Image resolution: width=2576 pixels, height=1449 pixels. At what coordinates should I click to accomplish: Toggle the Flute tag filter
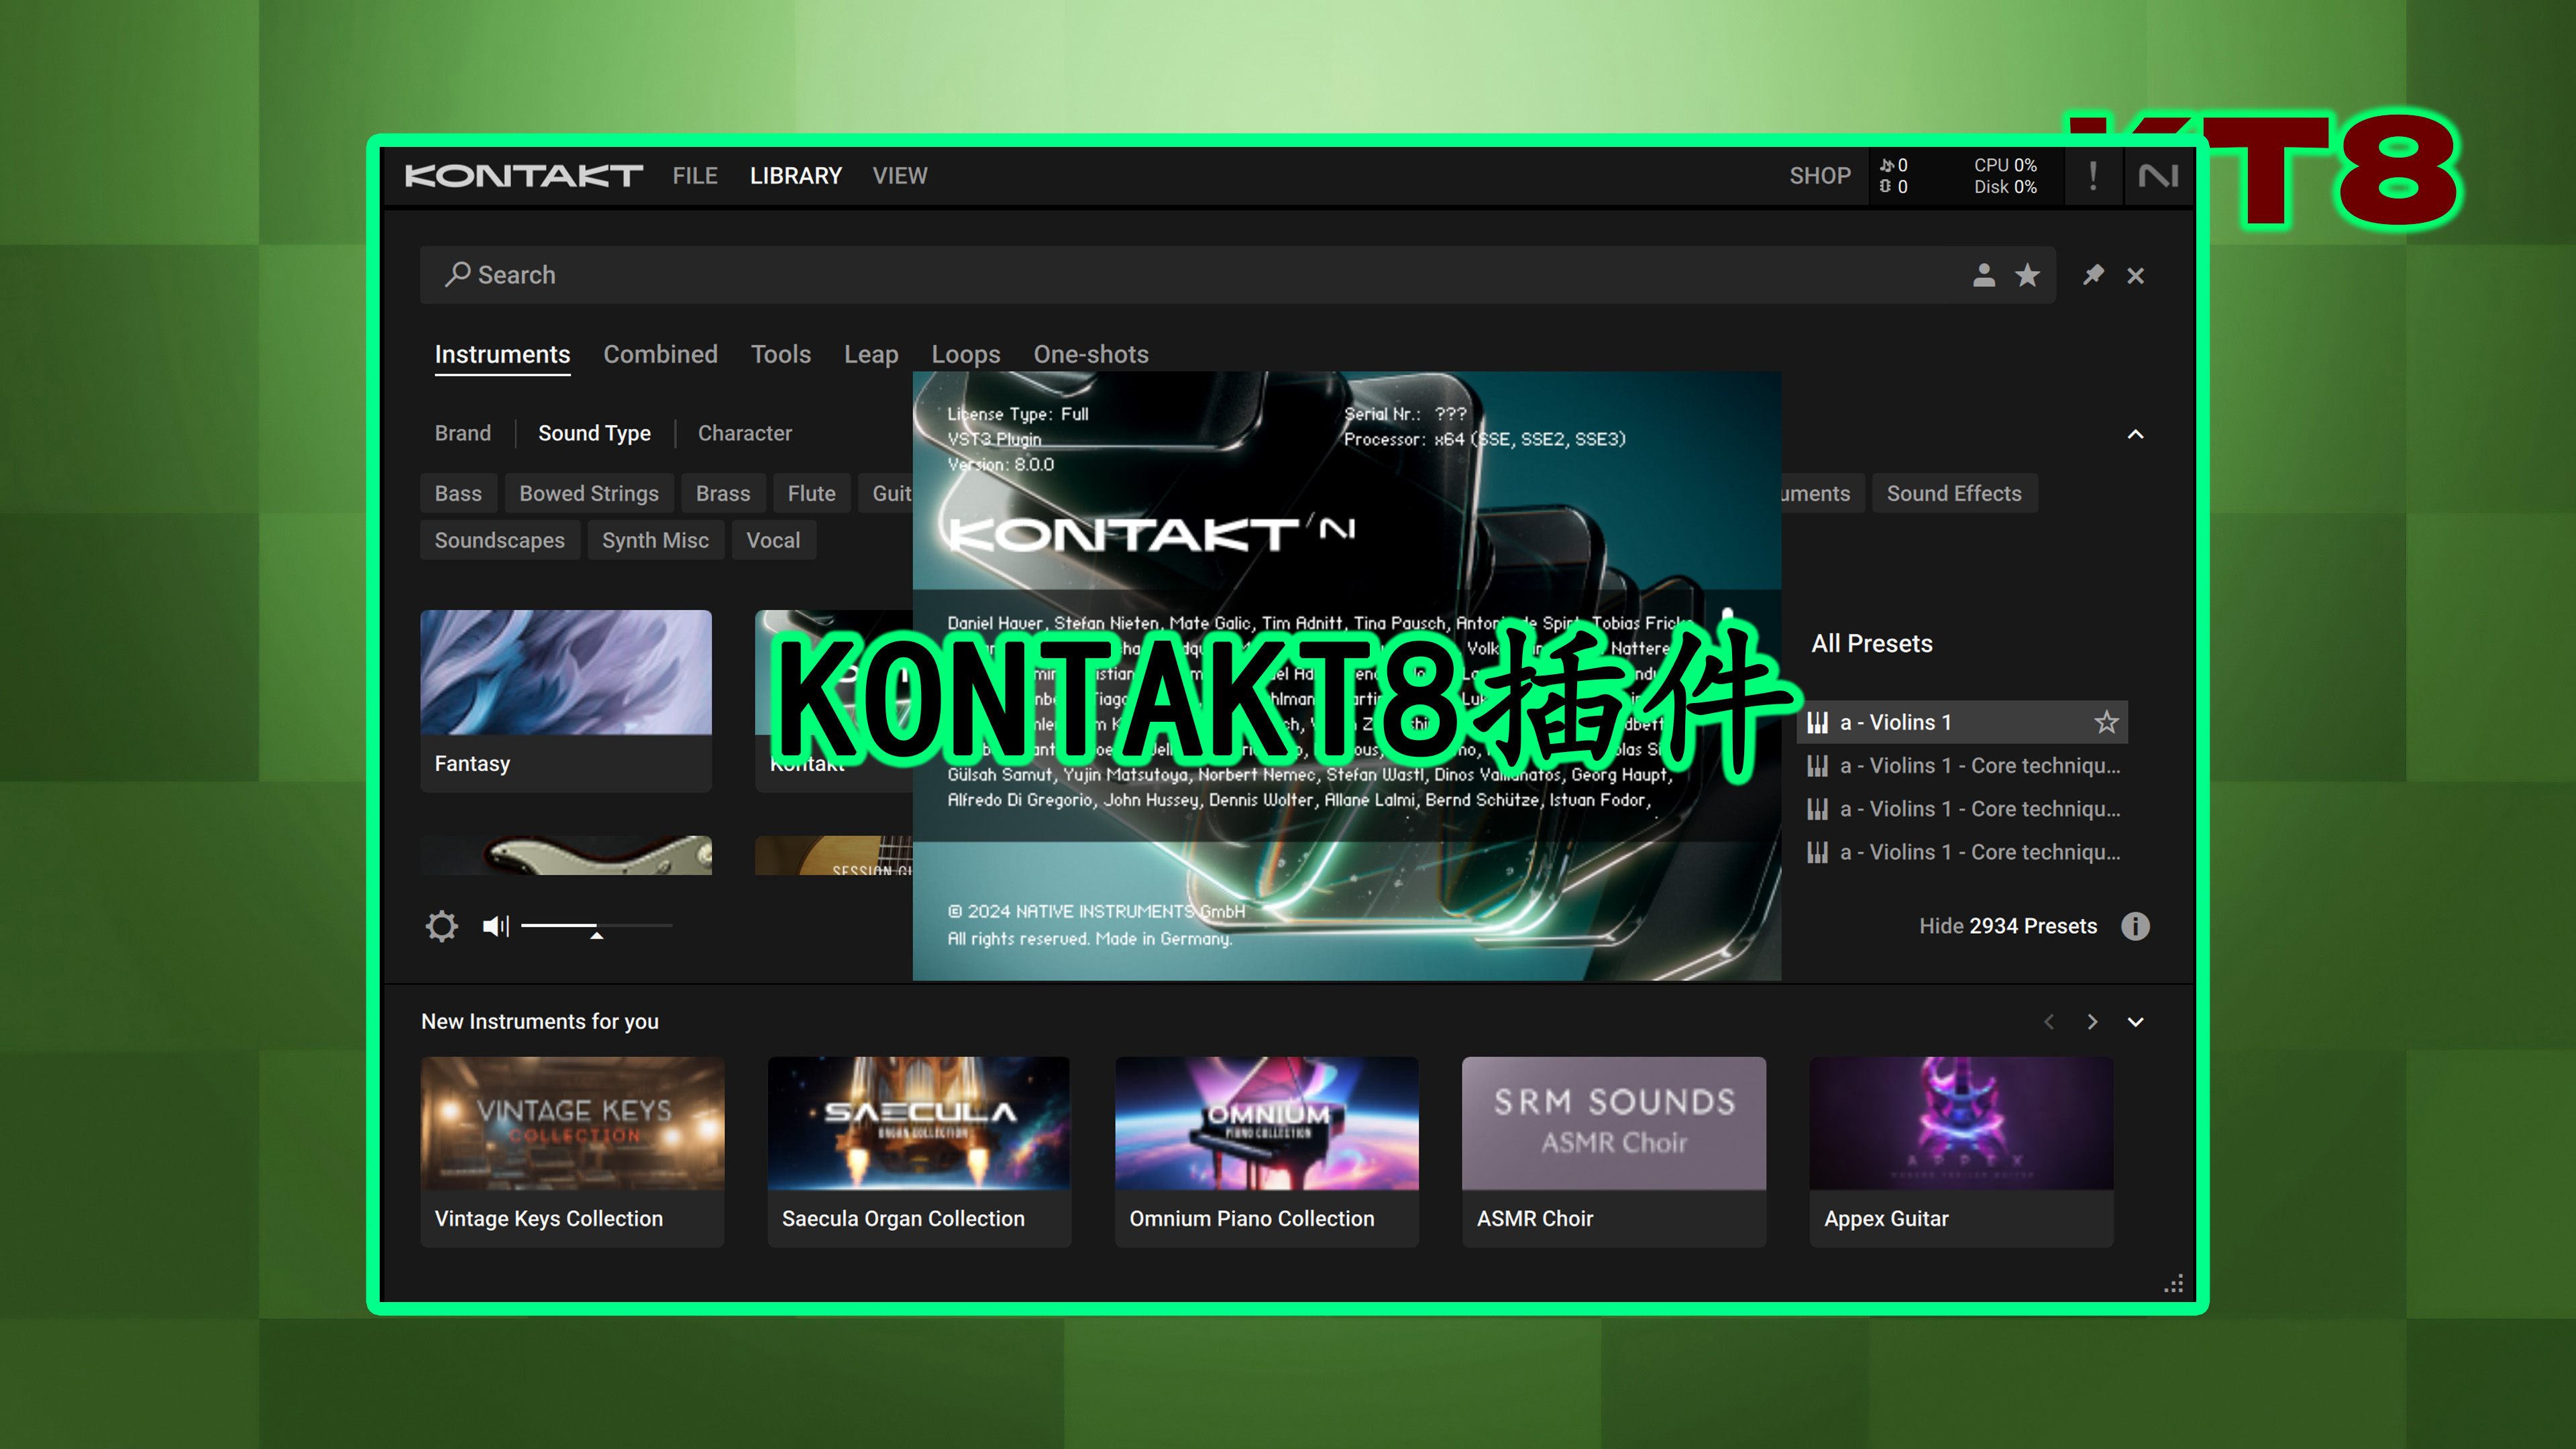811,493
